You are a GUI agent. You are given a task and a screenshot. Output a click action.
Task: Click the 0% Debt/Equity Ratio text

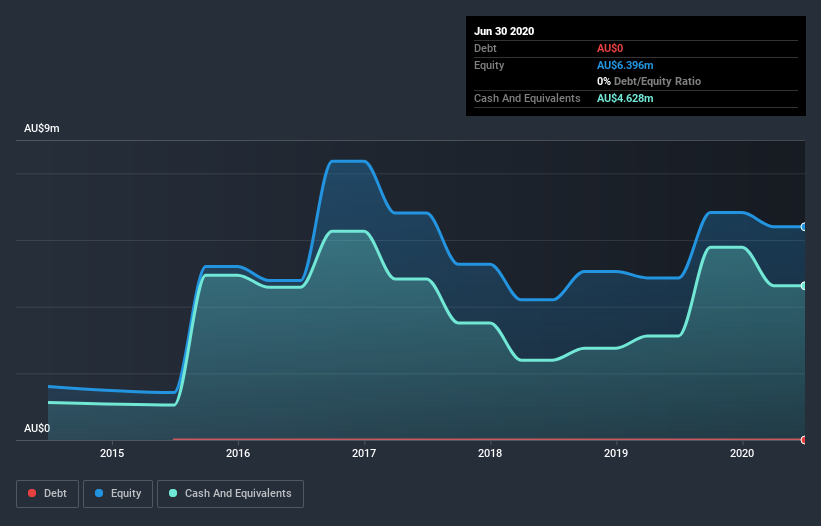[649, 82]
